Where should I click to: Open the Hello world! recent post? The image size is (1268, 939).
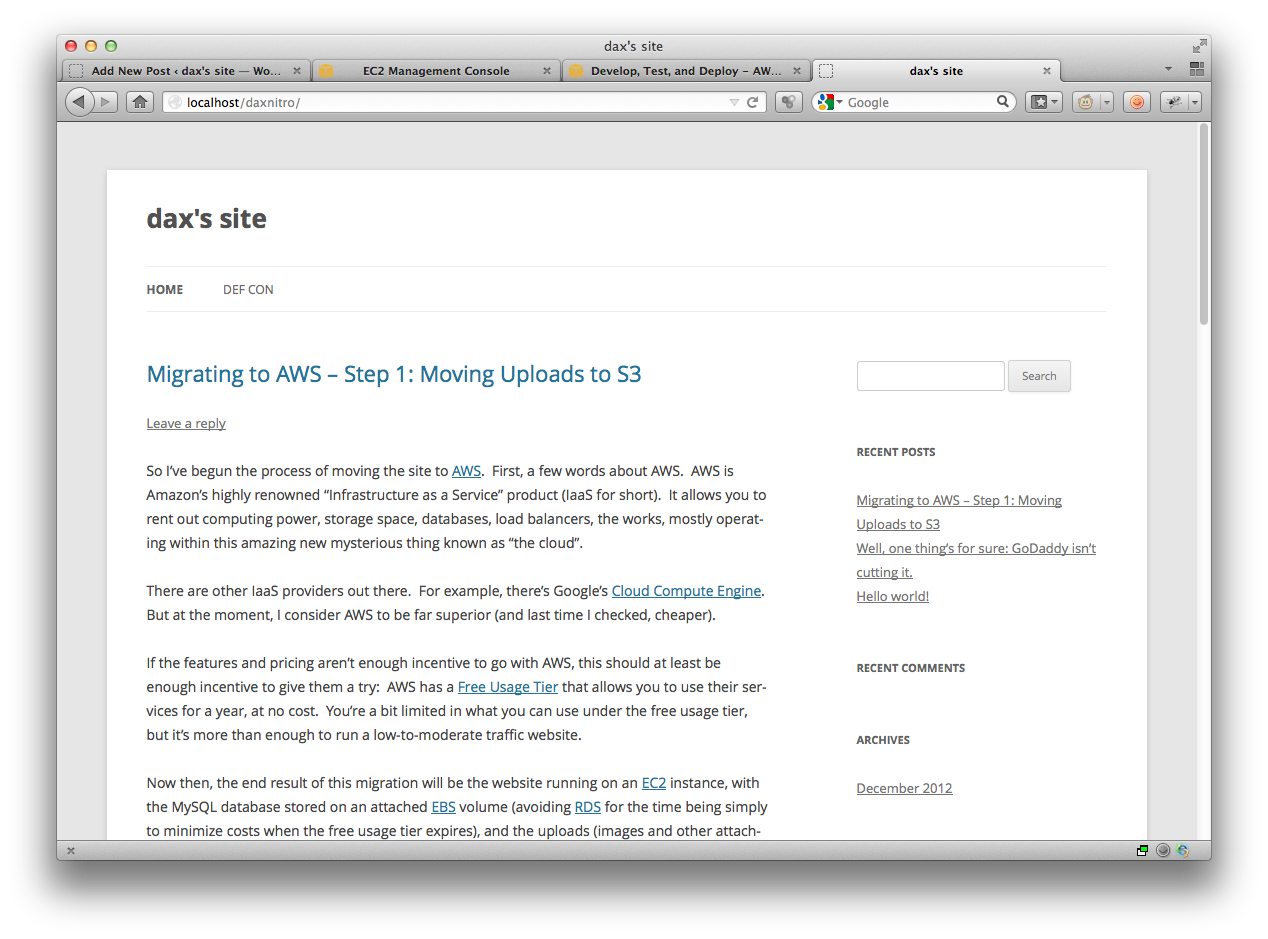[893, 596]
